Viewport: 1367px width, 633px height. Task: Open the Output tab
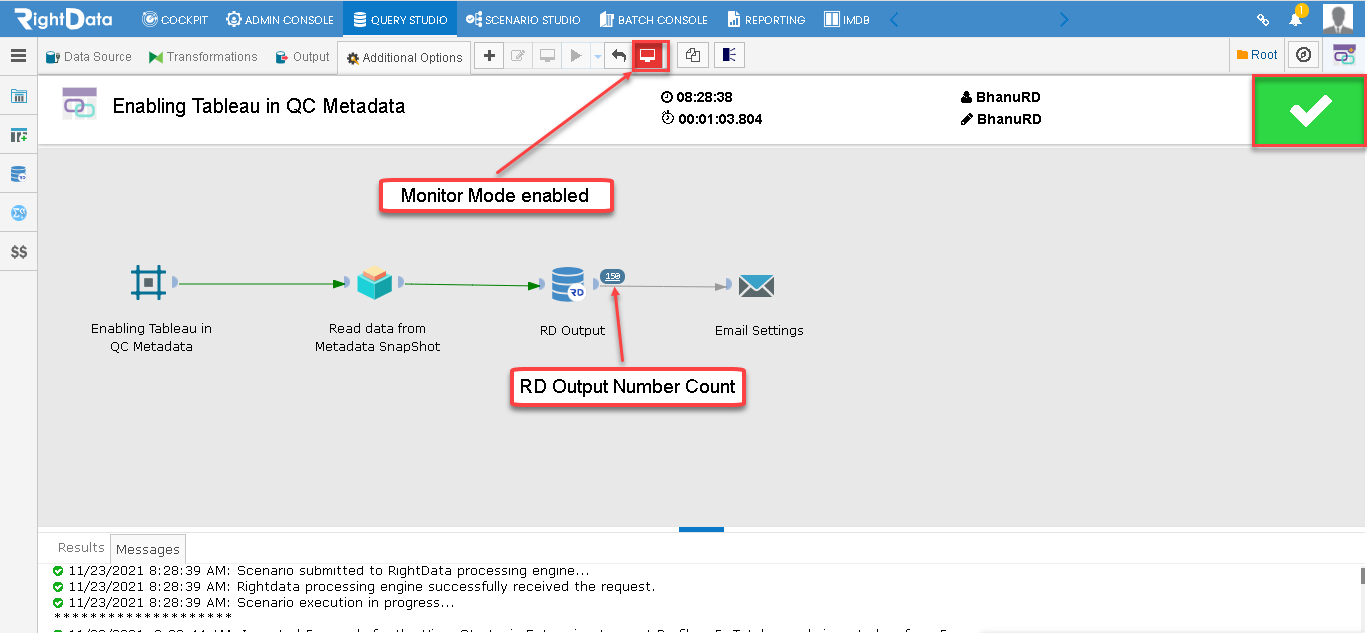click(x=303, y=57)
